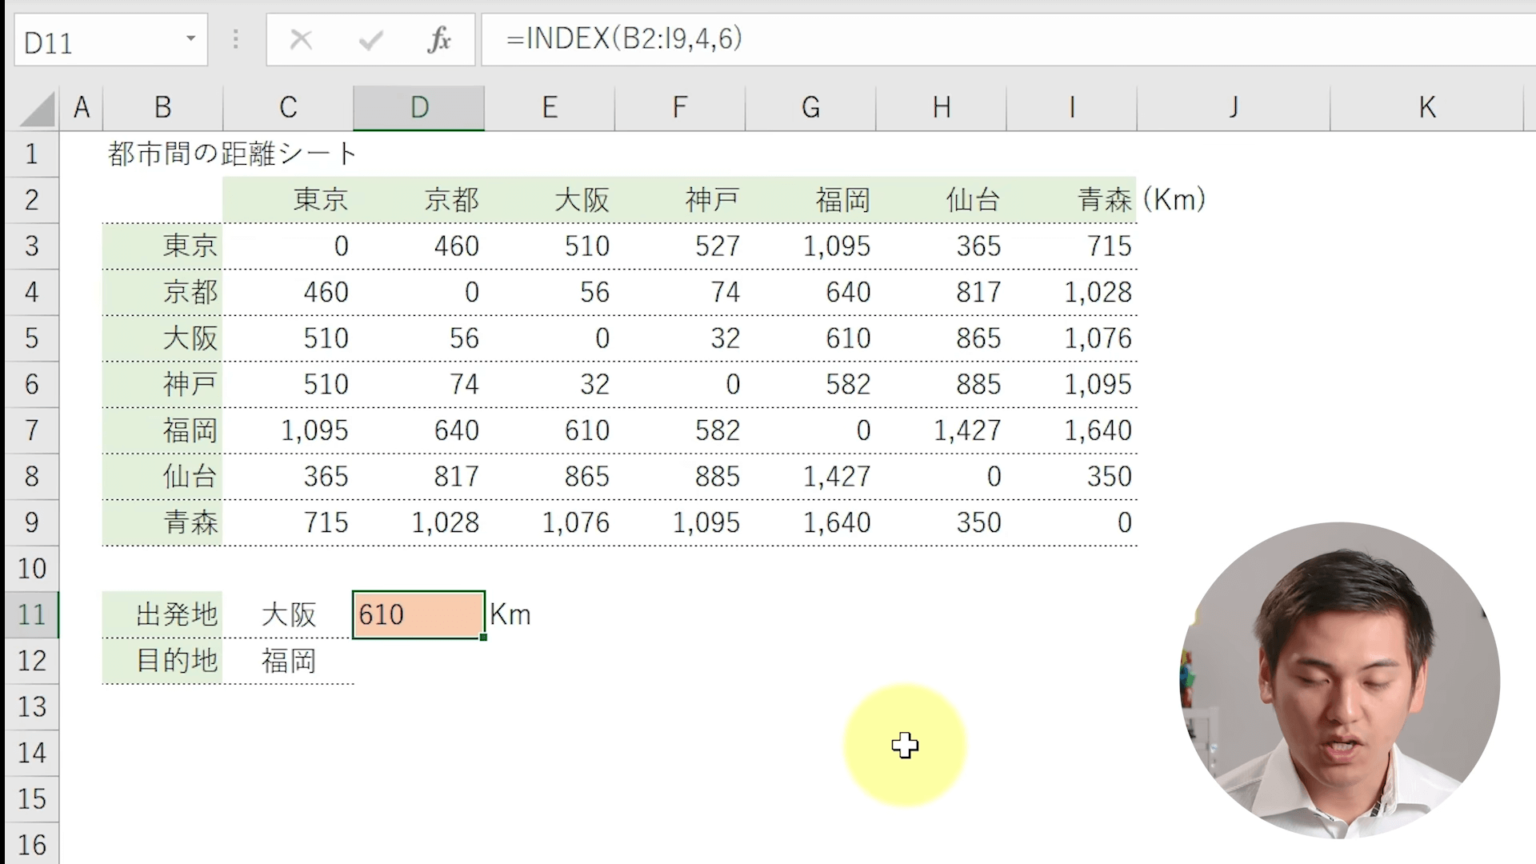
Task: Select column G header
Action: pyautogui.click(x=810, y=108)
